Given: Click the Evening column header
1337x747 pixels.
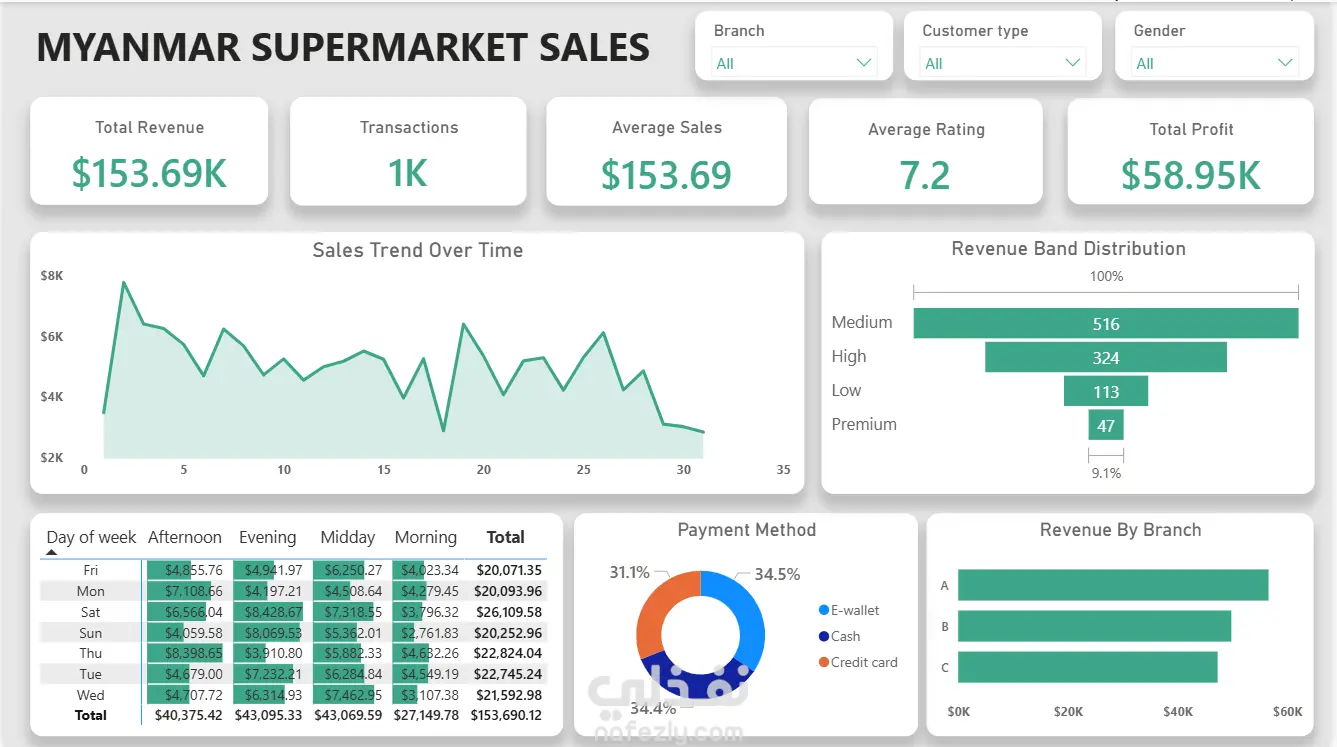Looking at the screenshot, I should 268,537.
